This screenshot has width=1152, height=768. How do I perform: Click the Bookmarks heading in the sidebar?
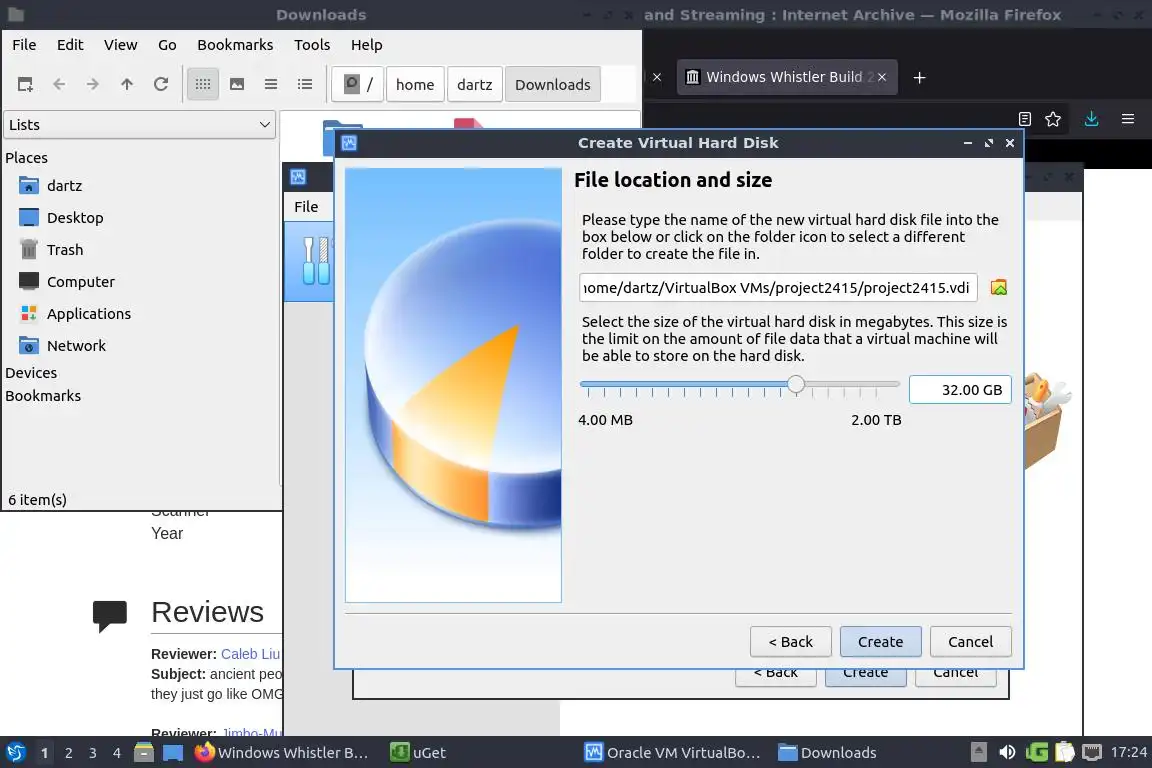click(43, 396)
